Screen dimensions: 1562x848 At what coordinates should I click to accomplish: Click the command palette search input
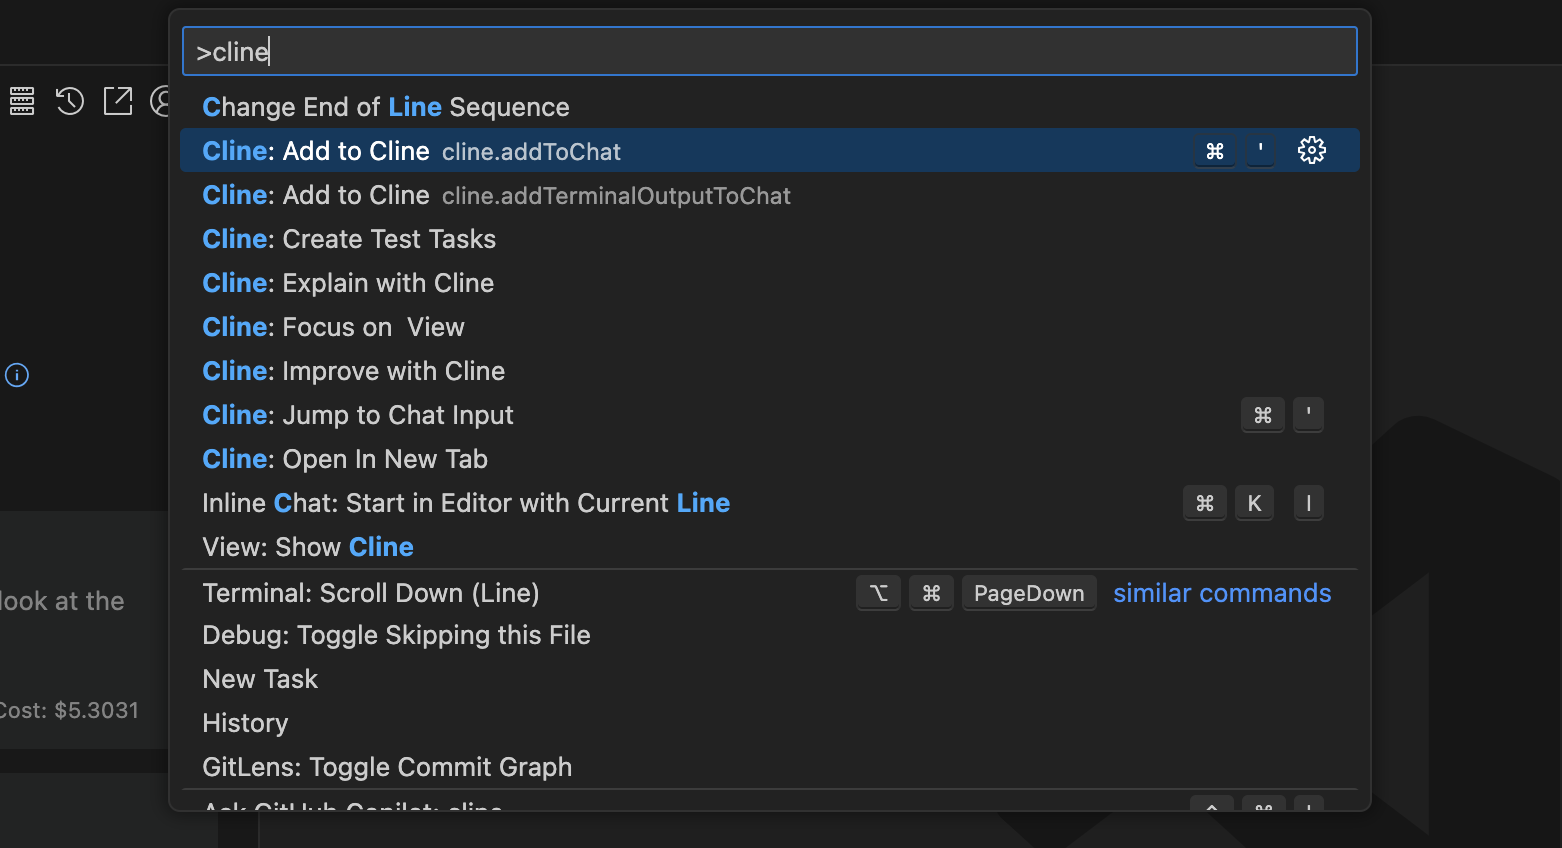(x=769, y=51)
